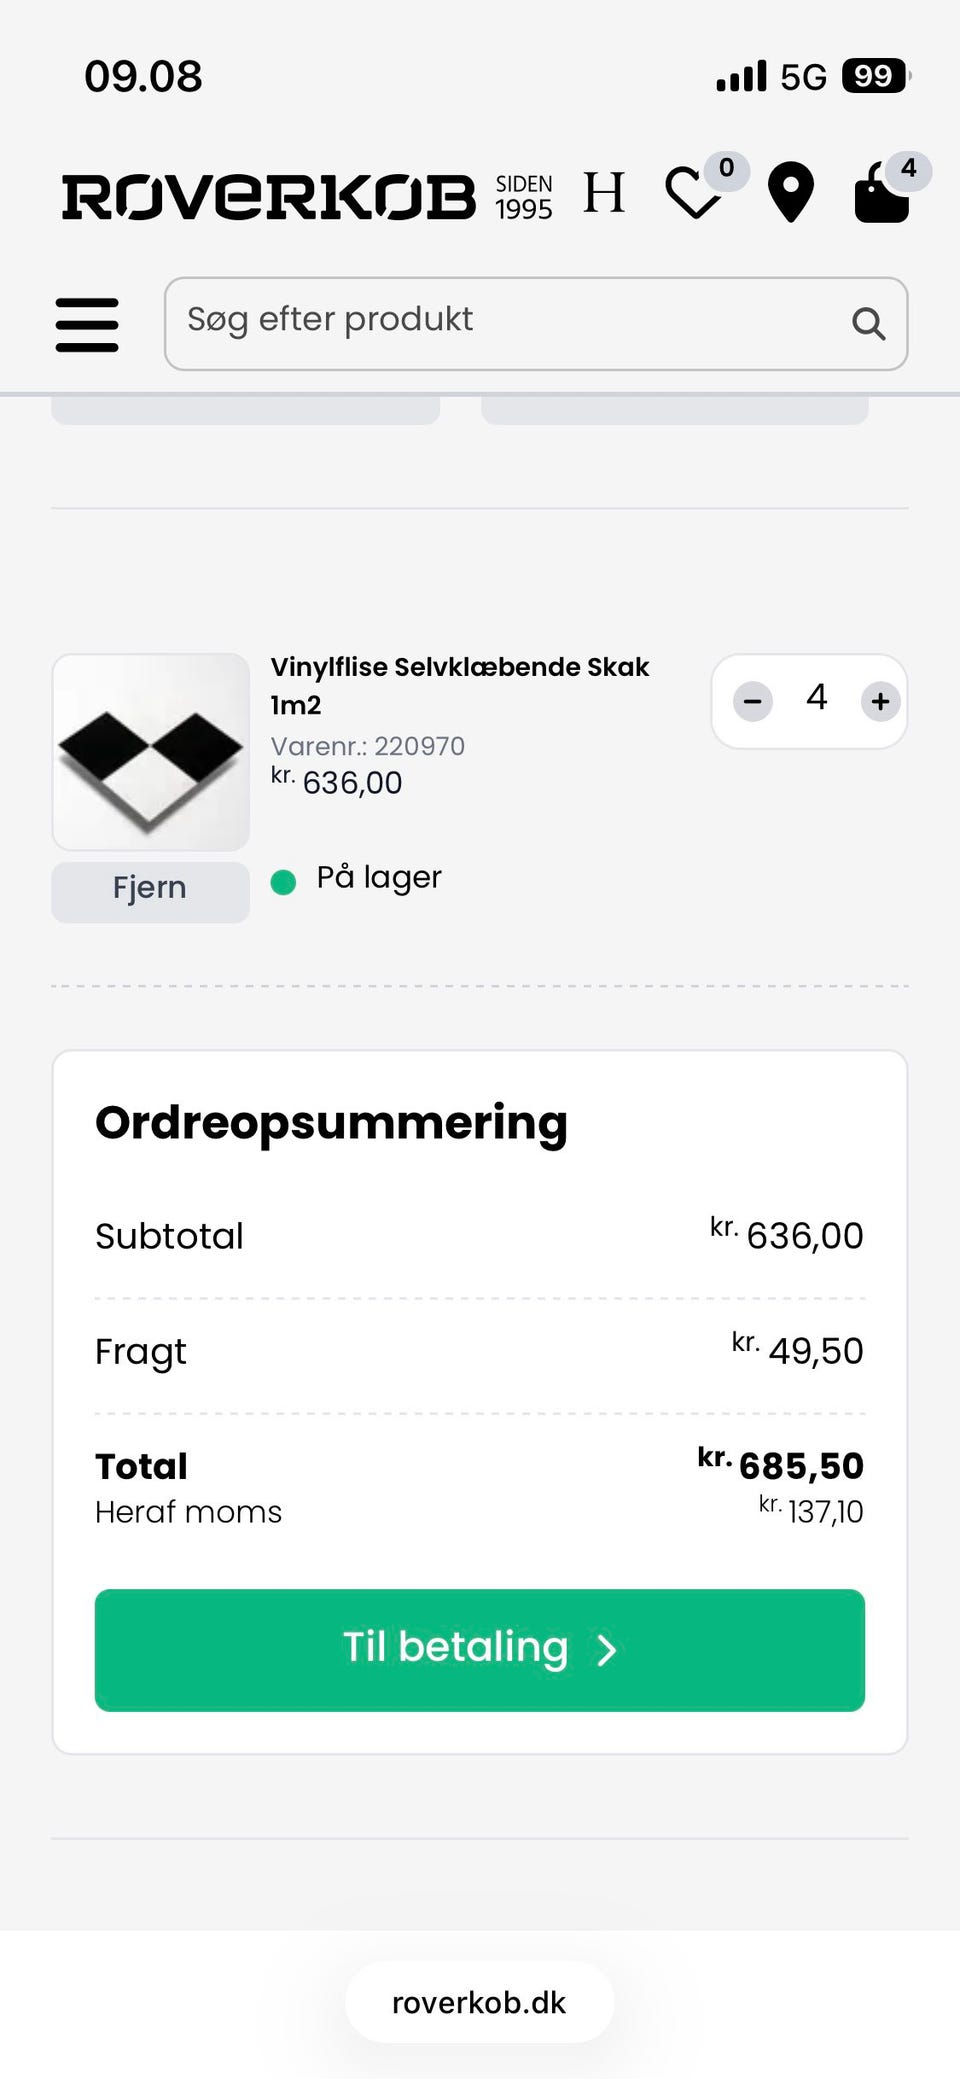Tap the left partially hidden grey button
Viewport: 960px width, 2079px height.
pyautogui.click(x=245, y=411)
